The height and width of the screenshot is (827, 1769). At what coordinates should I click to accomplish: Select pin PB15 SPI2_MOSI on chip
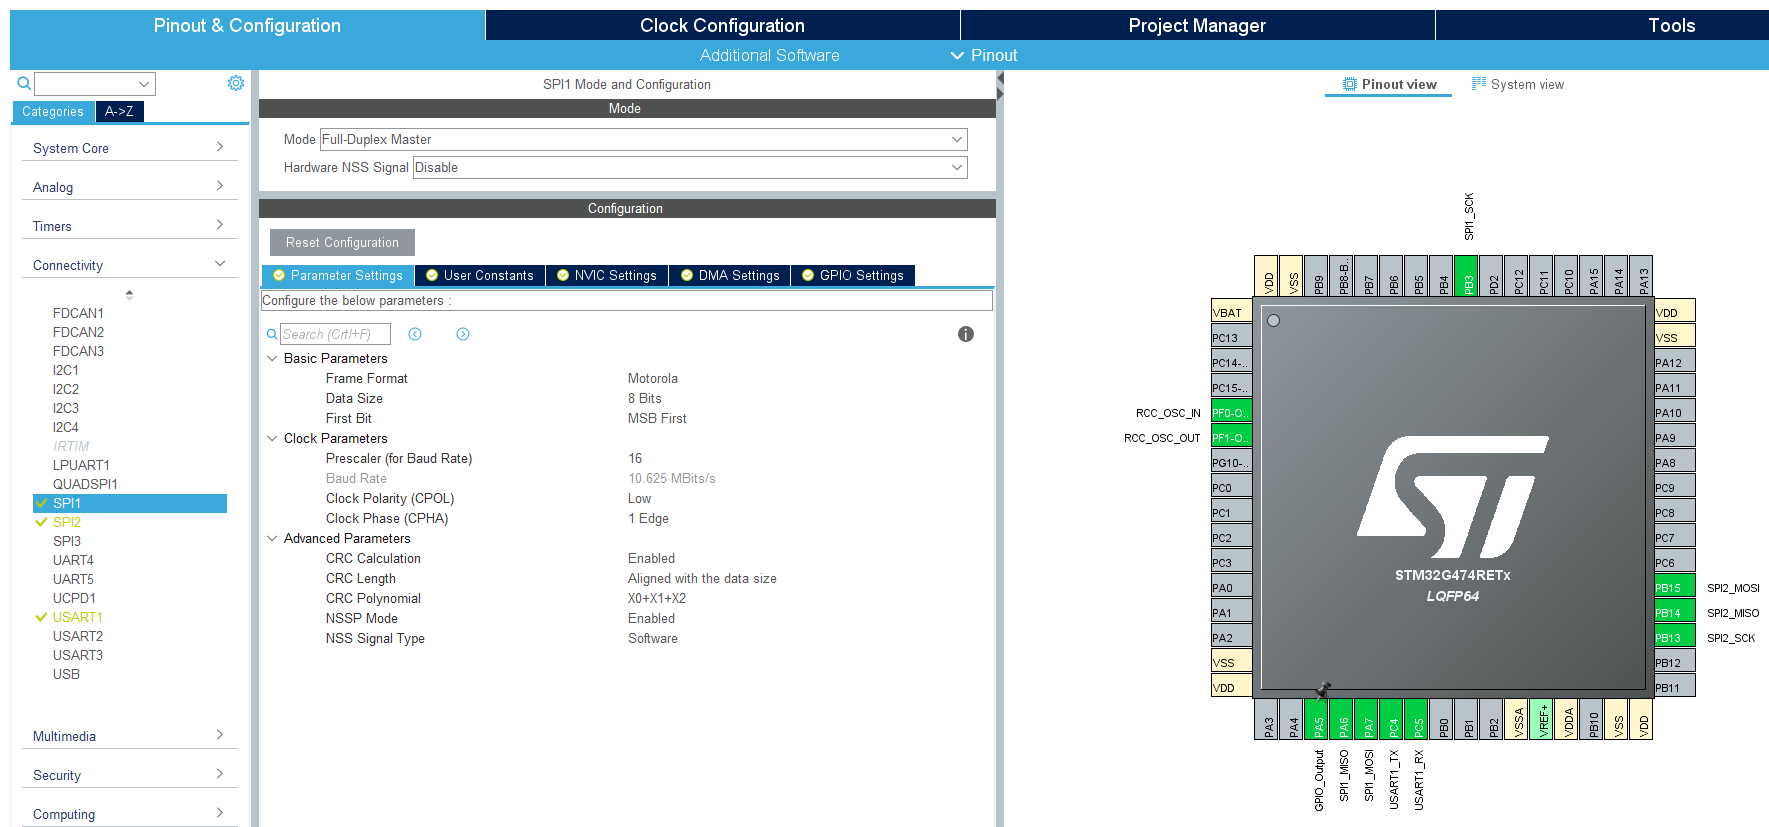[1675, 587]
